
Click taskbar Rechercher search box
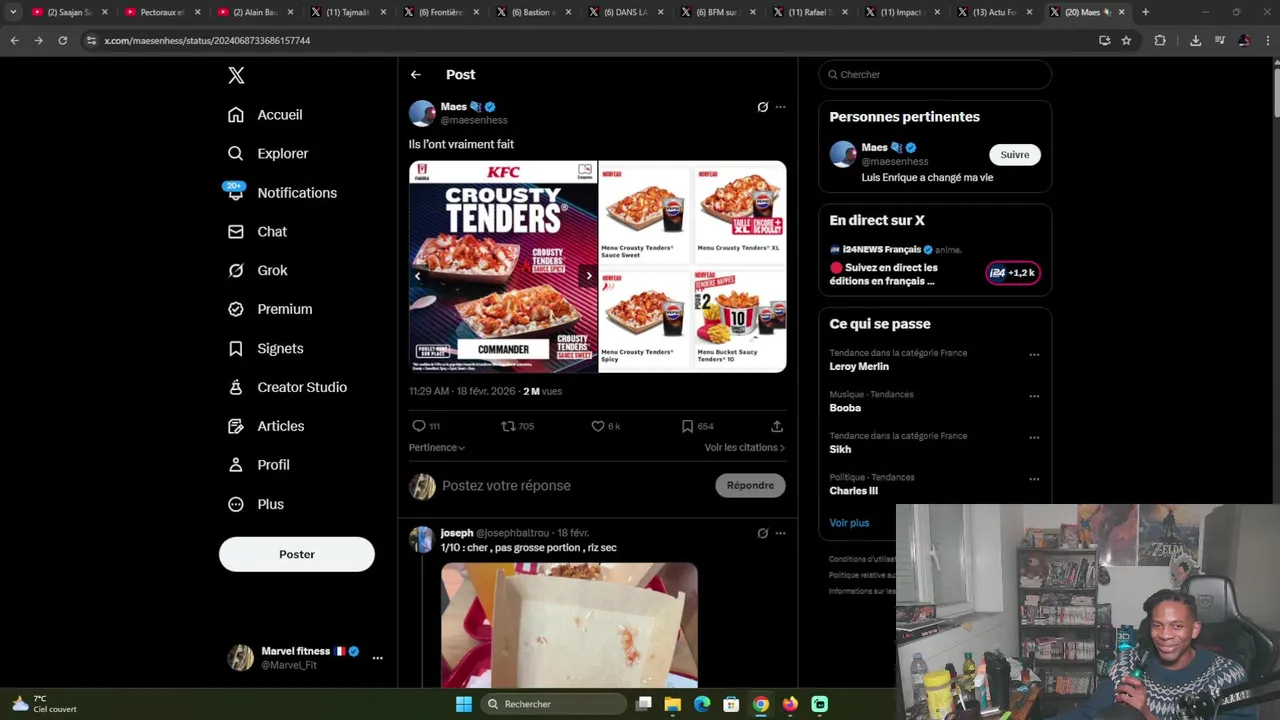(552, 704)
